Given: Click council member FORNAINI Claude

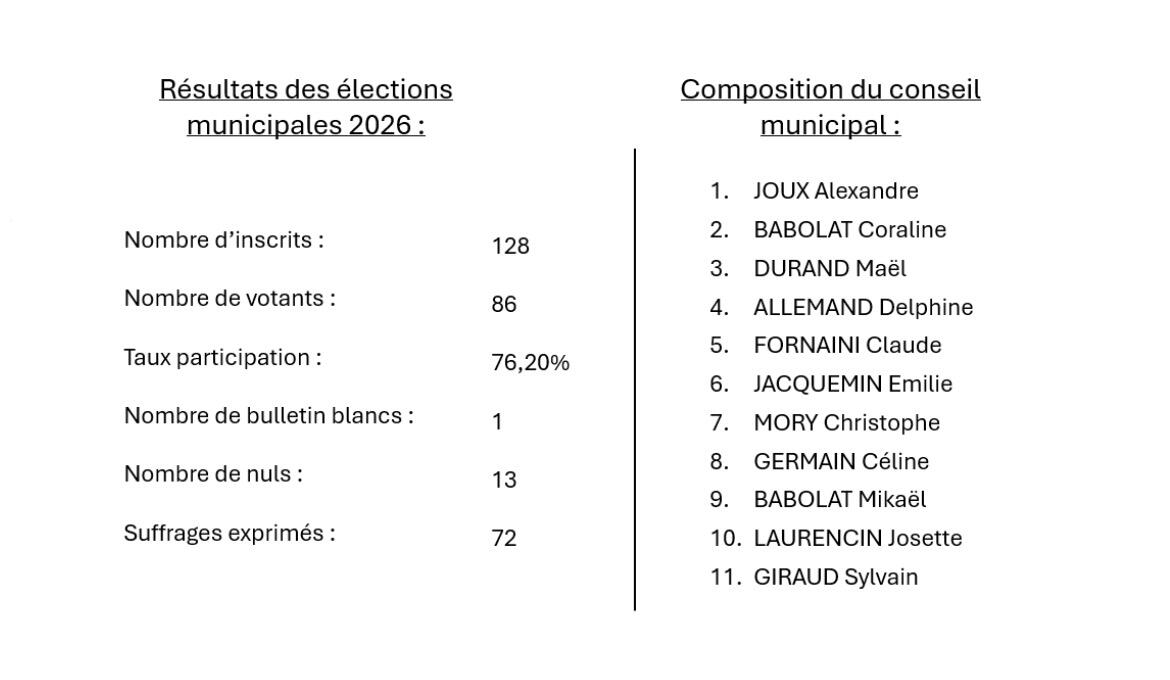Looking at the screenshot, I should pyautogui.click(x=847, y=346).
